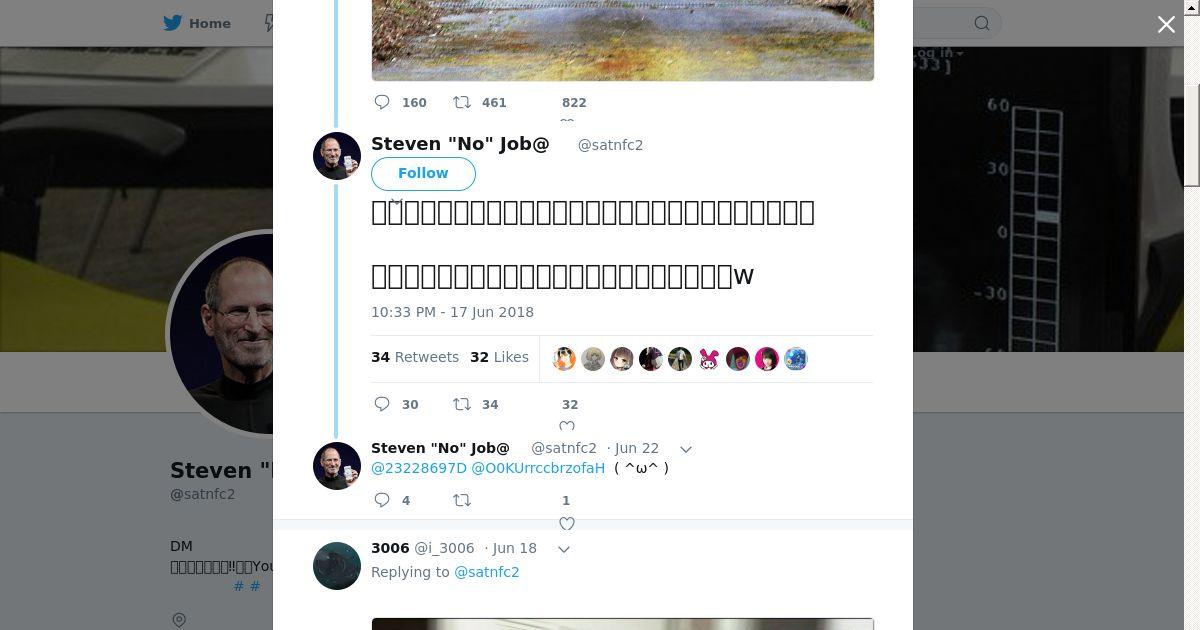This screenshot has height=630, width=1200.
Task: Retweet the main tweet with 34 retweets
Action: (x=462, y=404)
